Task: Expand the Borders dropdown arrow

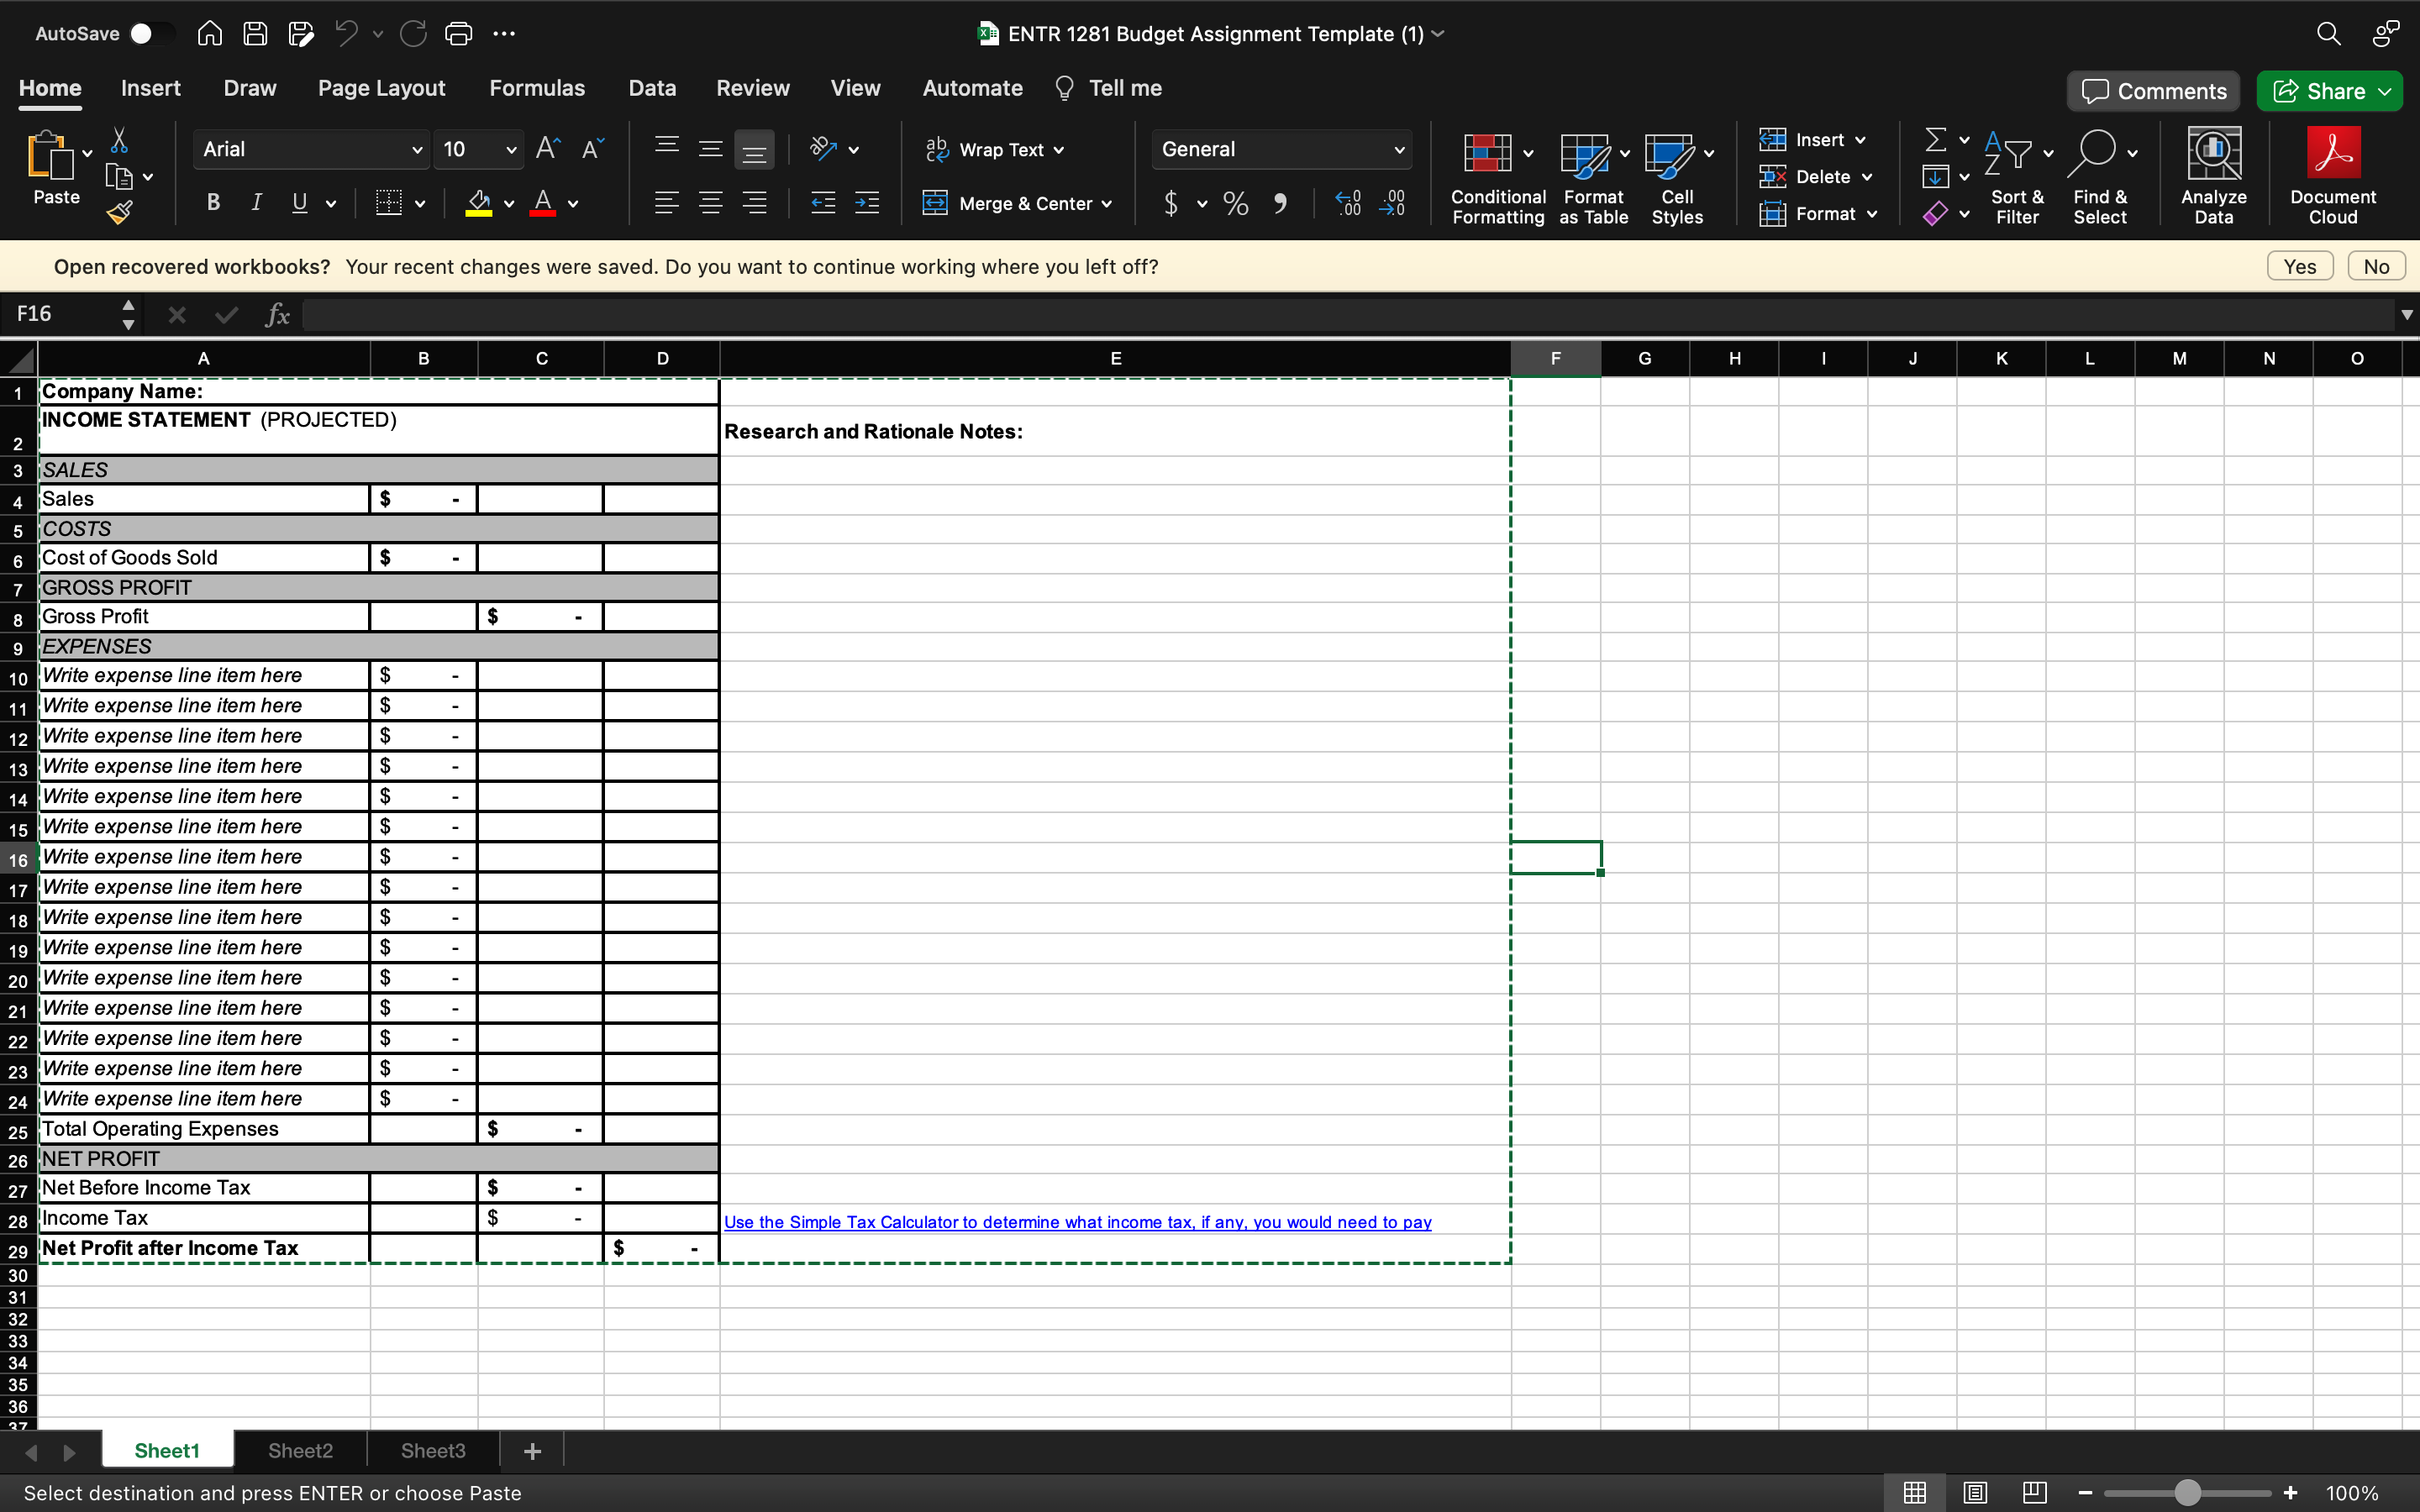Action: (x=420, y=204)
